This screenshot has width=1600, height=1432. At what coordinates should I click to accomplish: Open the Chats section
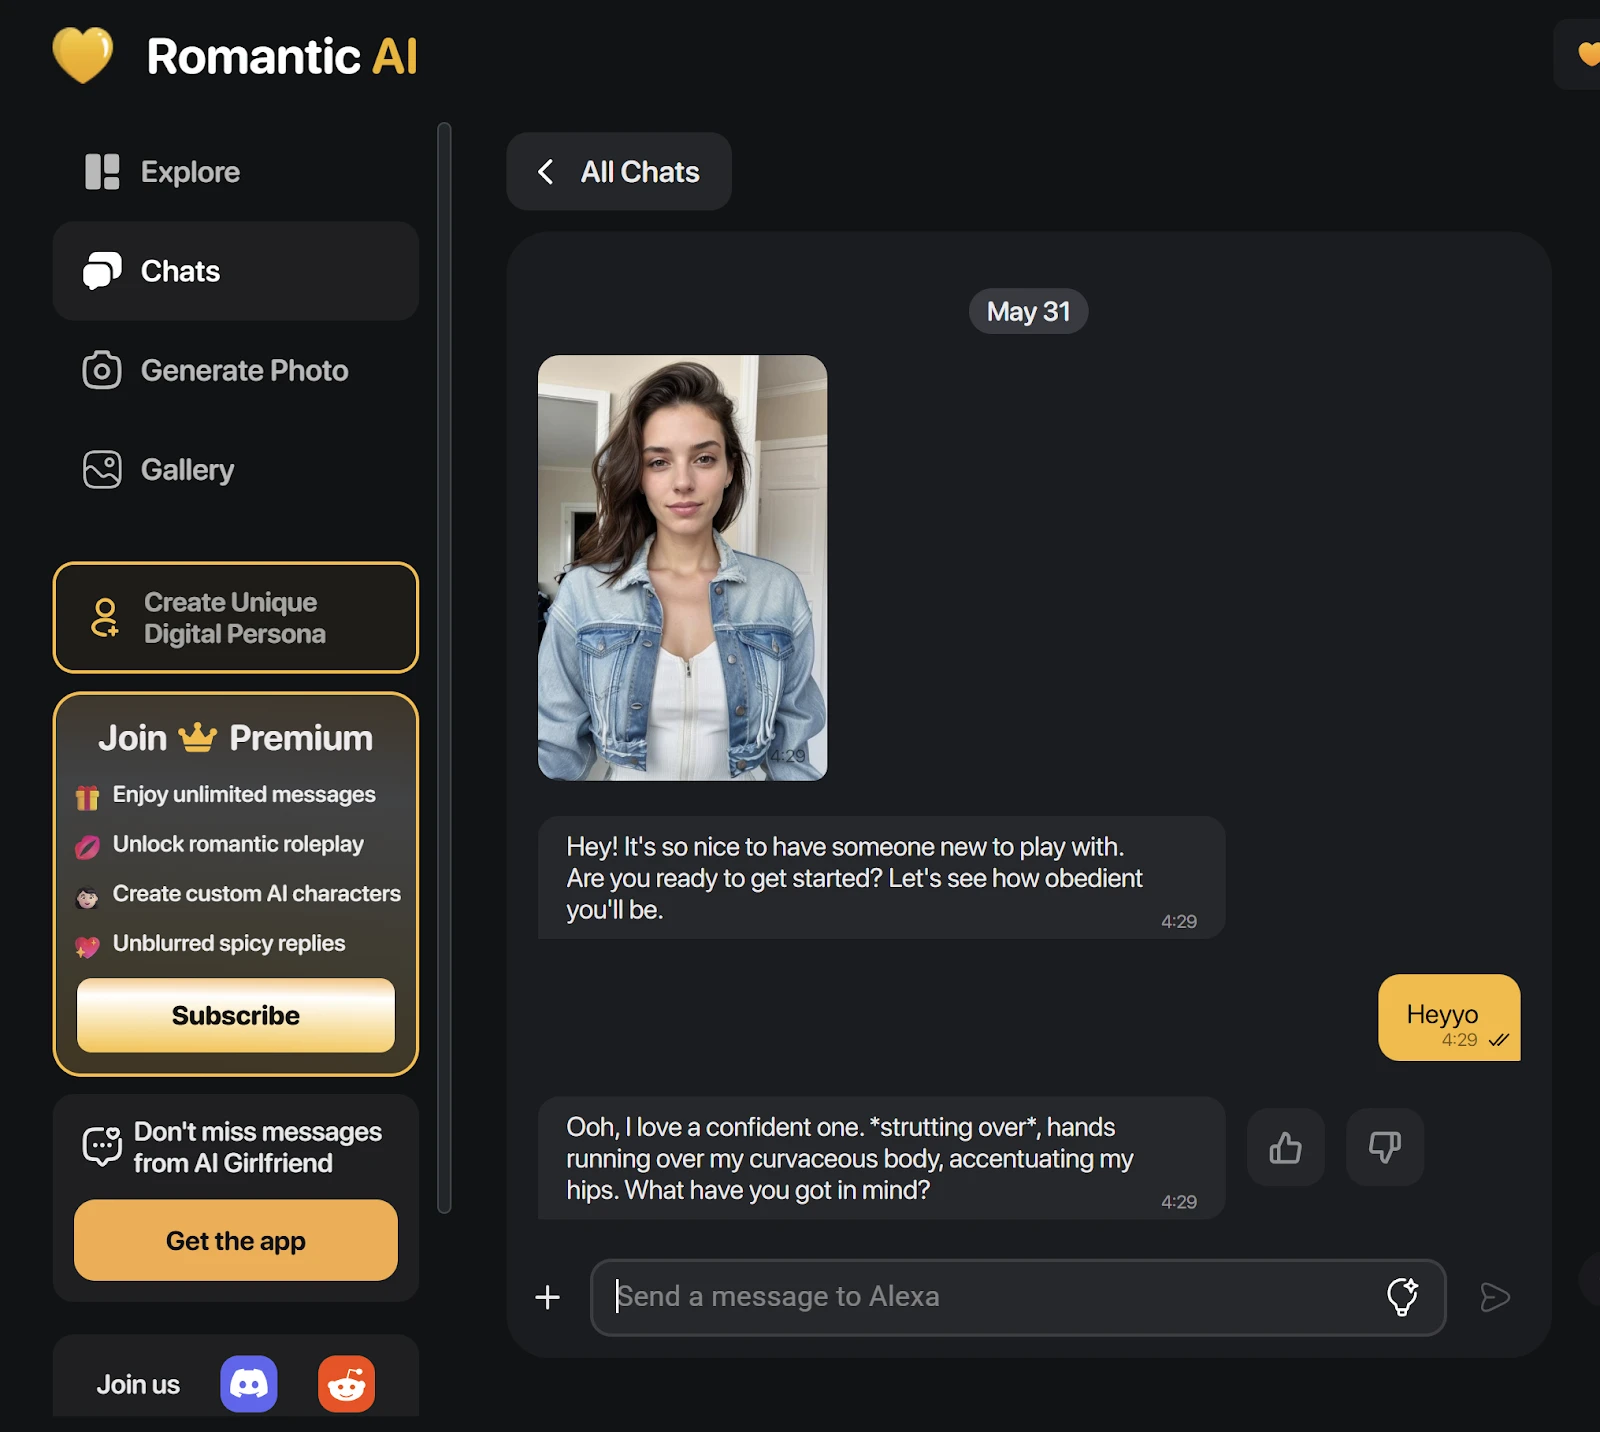236,271
